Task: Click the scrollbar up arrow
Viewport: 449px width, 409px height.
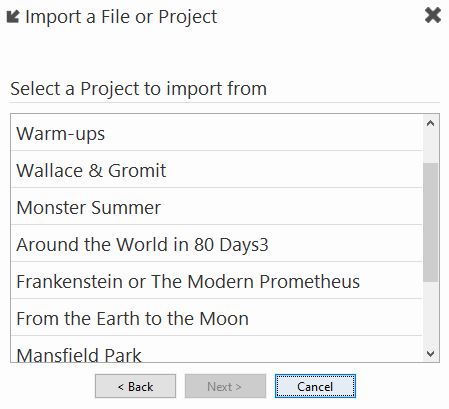Action: (430, 123)
